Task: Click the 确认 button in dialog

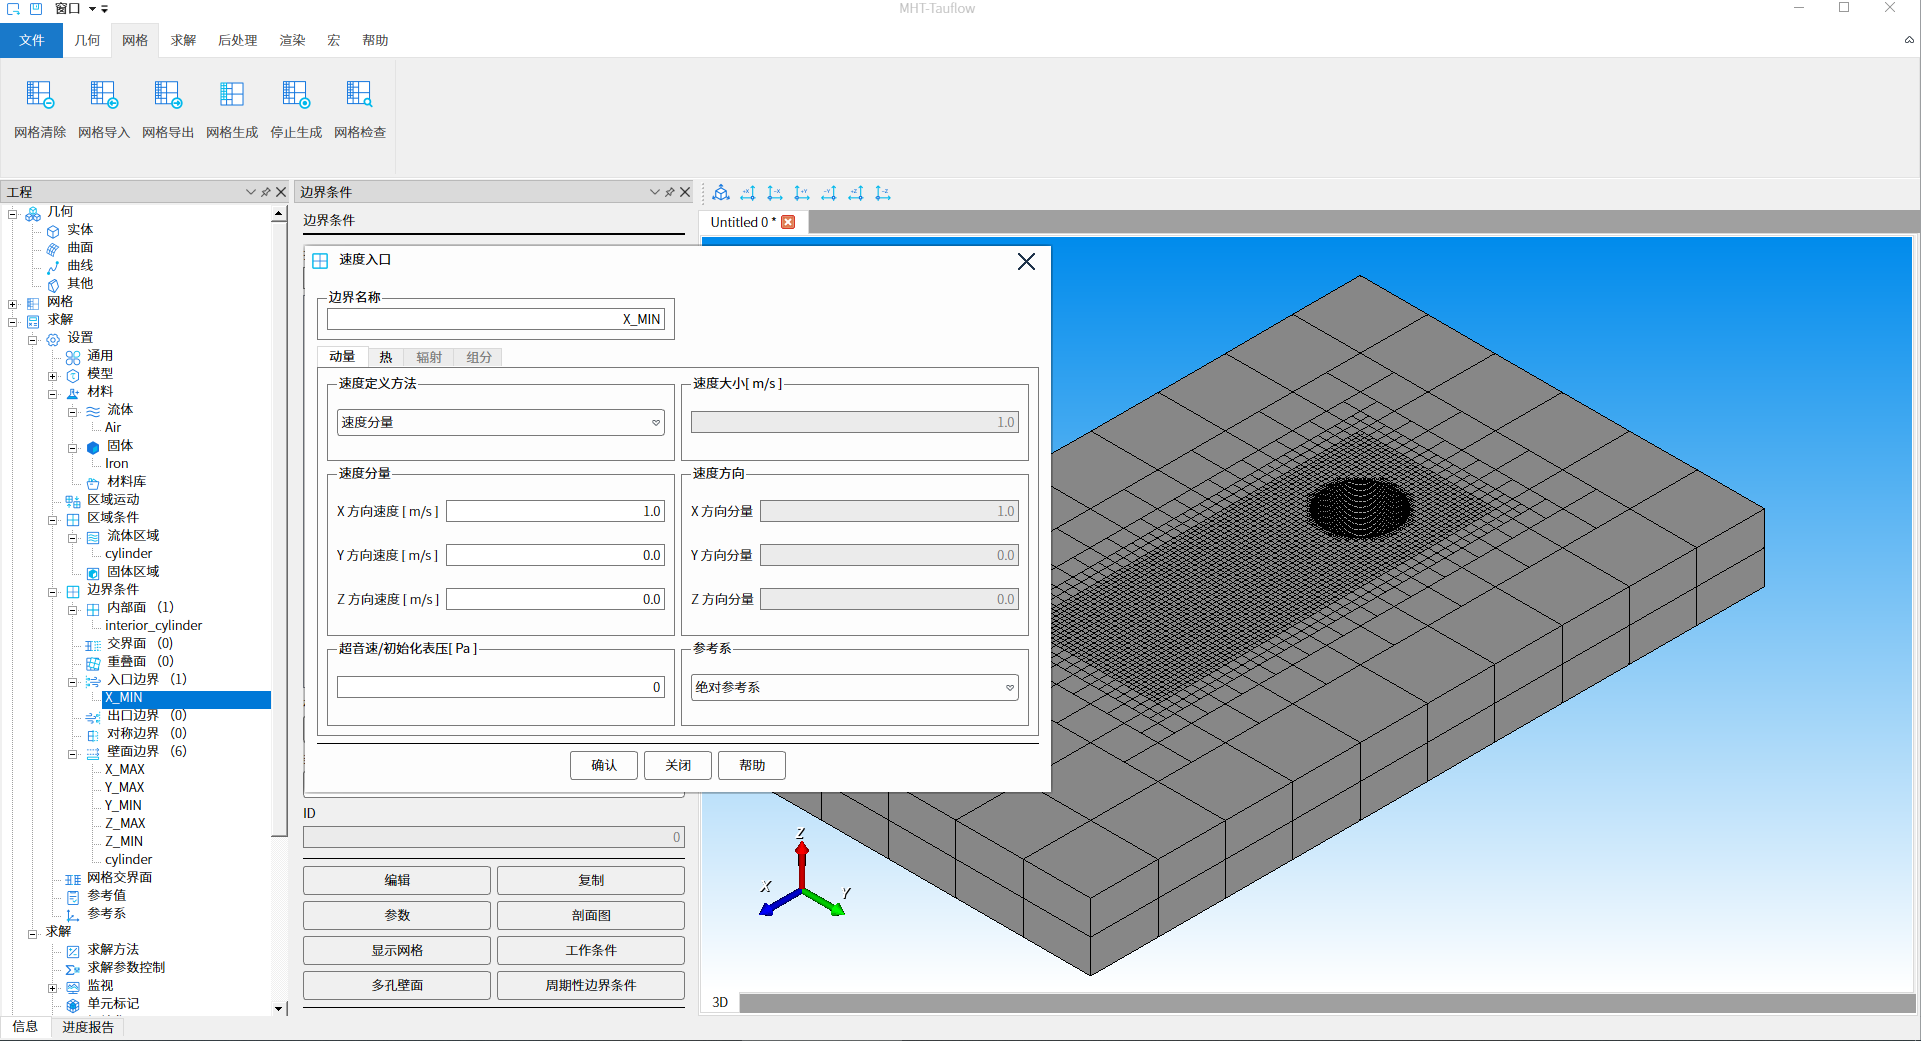Action: pos(603,765)
